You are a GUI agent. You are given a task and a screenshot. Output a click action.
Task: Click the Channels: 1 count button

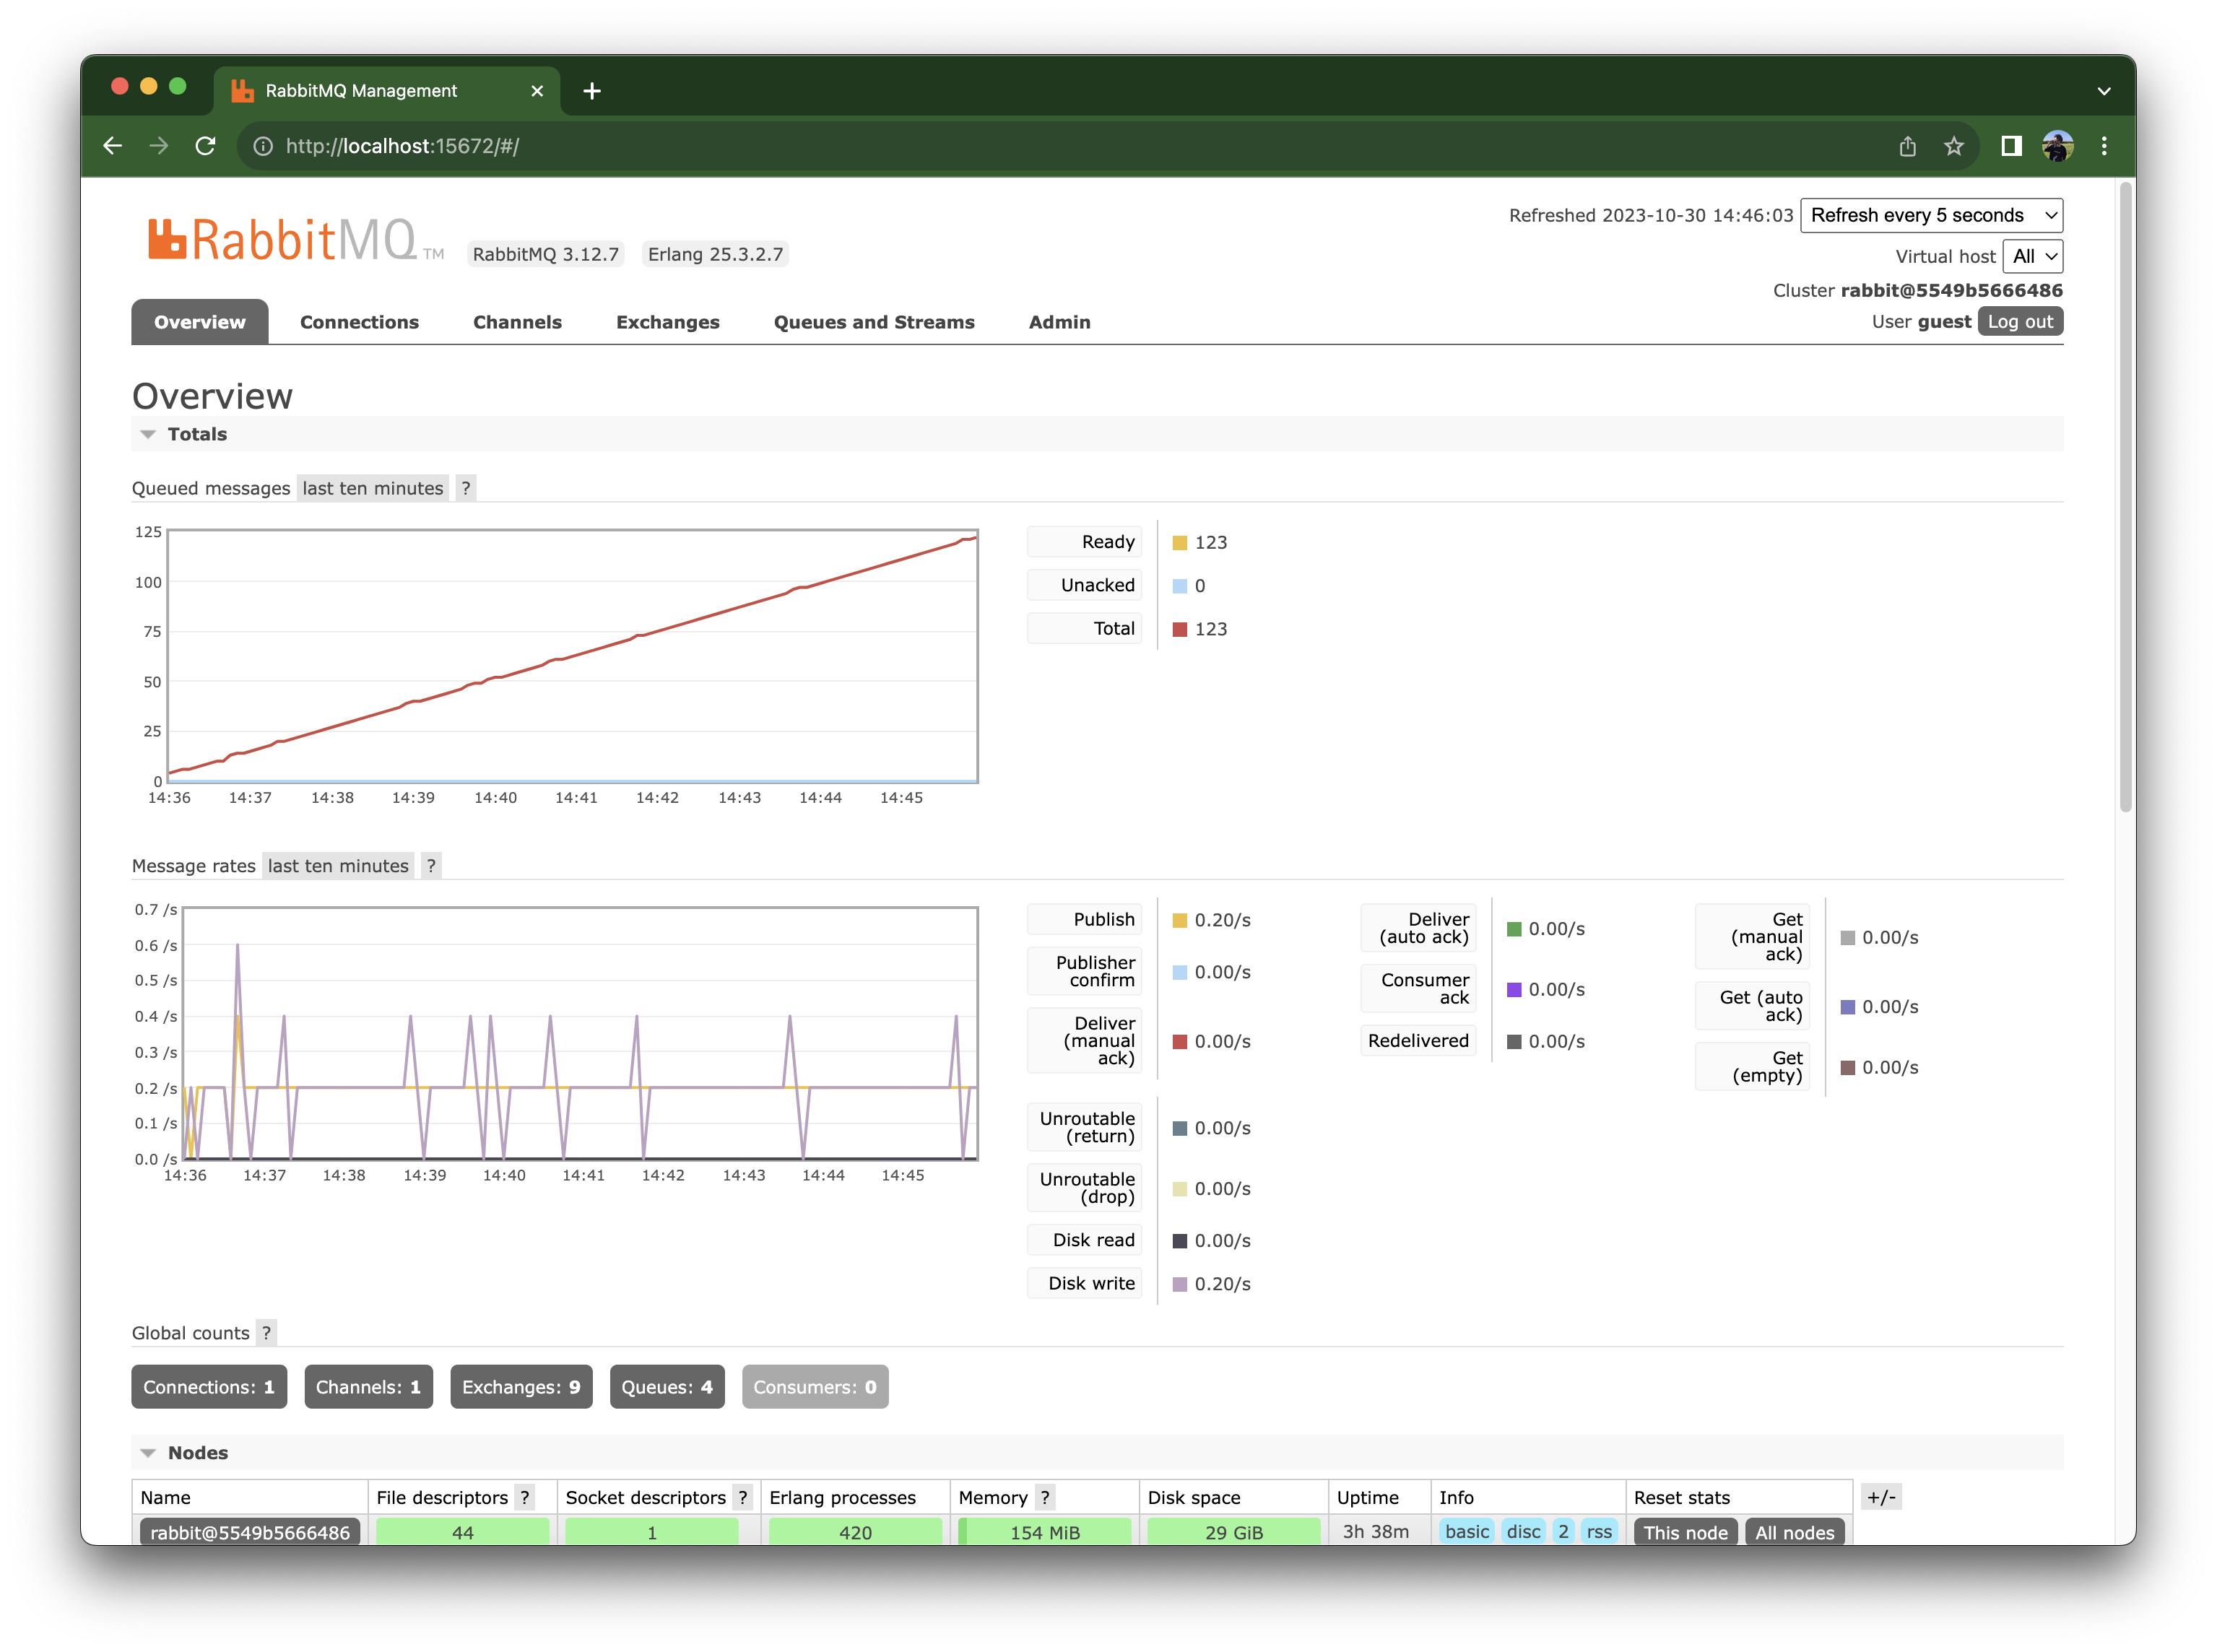[x=368, y=1387]
